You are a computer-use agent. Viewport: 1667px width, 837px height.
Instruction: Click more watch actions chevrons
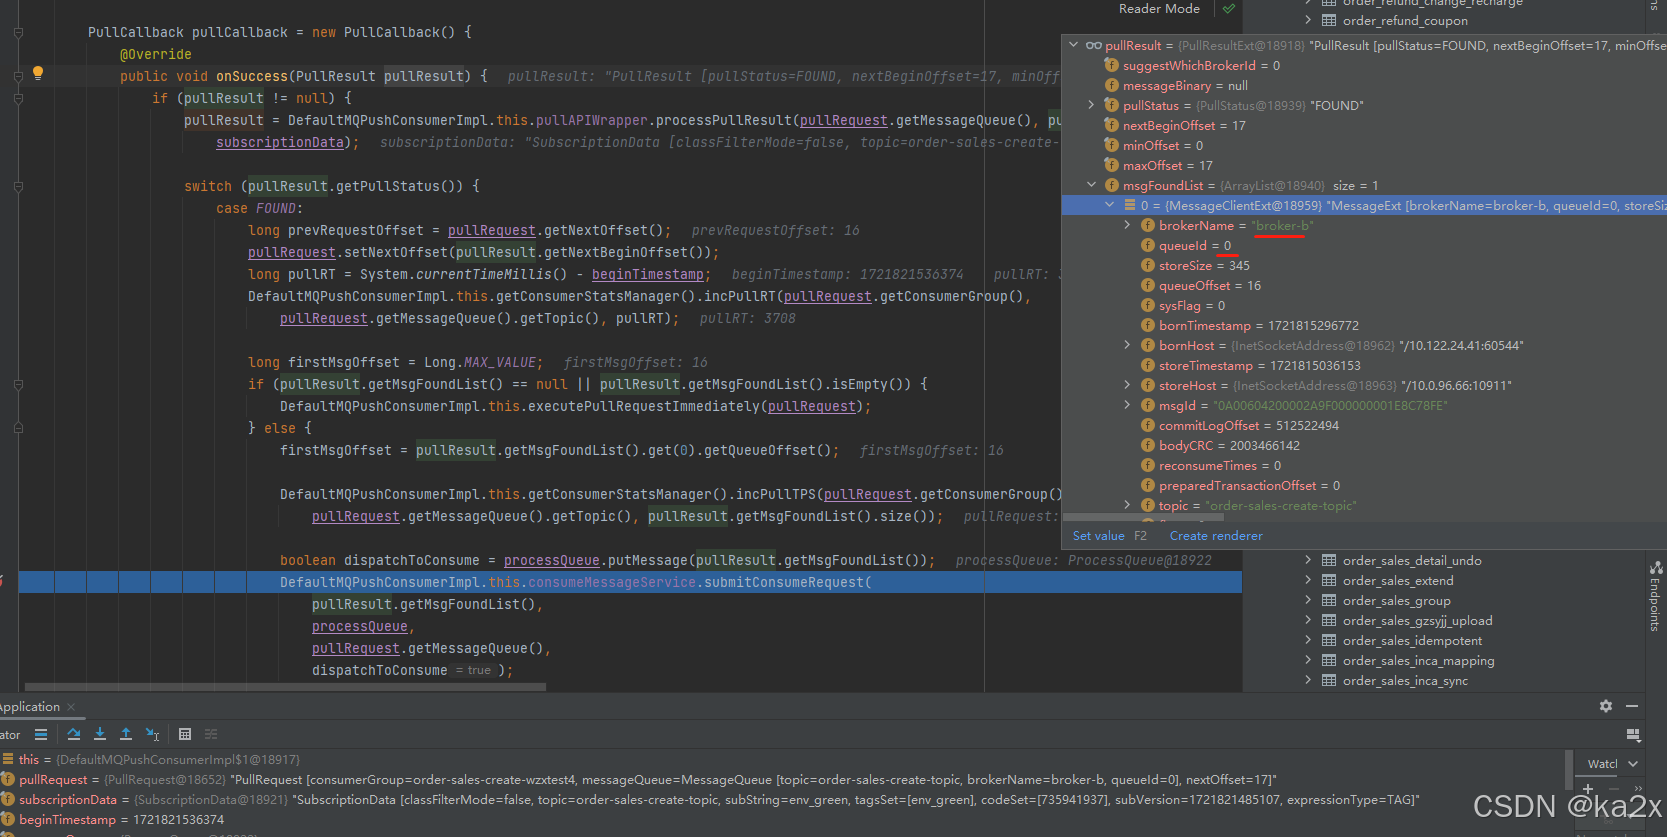pos(1638,789)
